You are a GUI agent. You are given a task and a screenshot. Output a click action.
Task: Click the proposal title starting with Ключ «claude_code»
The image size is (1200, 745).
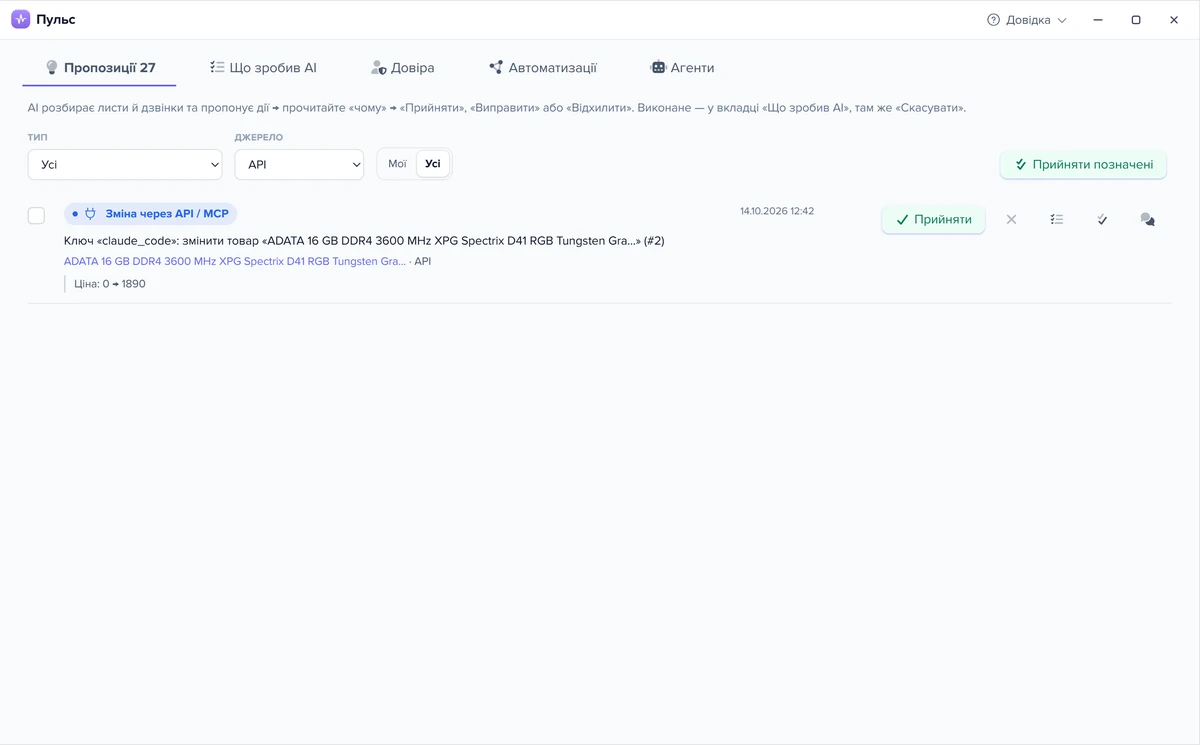tap(364, 241)
